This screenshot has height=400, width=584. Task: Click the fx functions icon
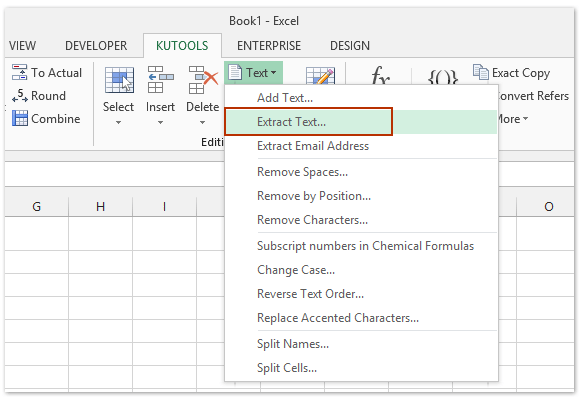pos(380,75)
